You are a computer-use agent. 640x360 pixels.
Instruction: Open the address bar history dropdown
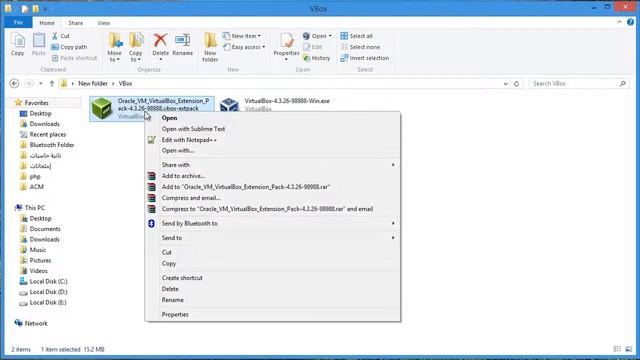pos(505,84)
